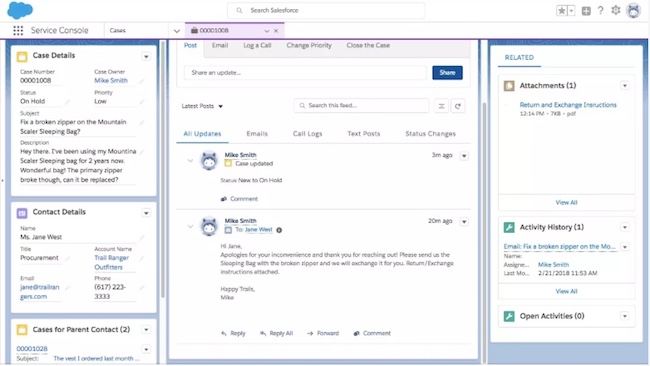Screen dimensions: 650x366
Task: Collapse the Case updated feed item
Action: tap(190, 160)
